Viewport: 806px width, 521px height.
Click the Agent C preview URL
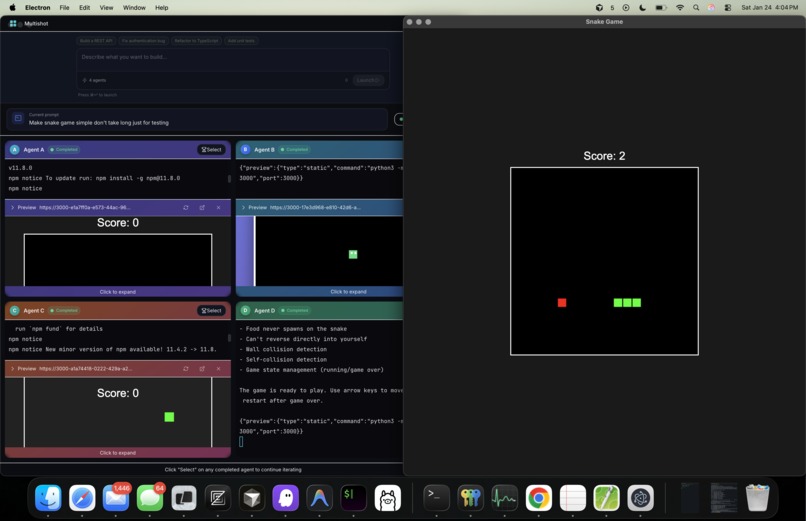tap(86, 368)
